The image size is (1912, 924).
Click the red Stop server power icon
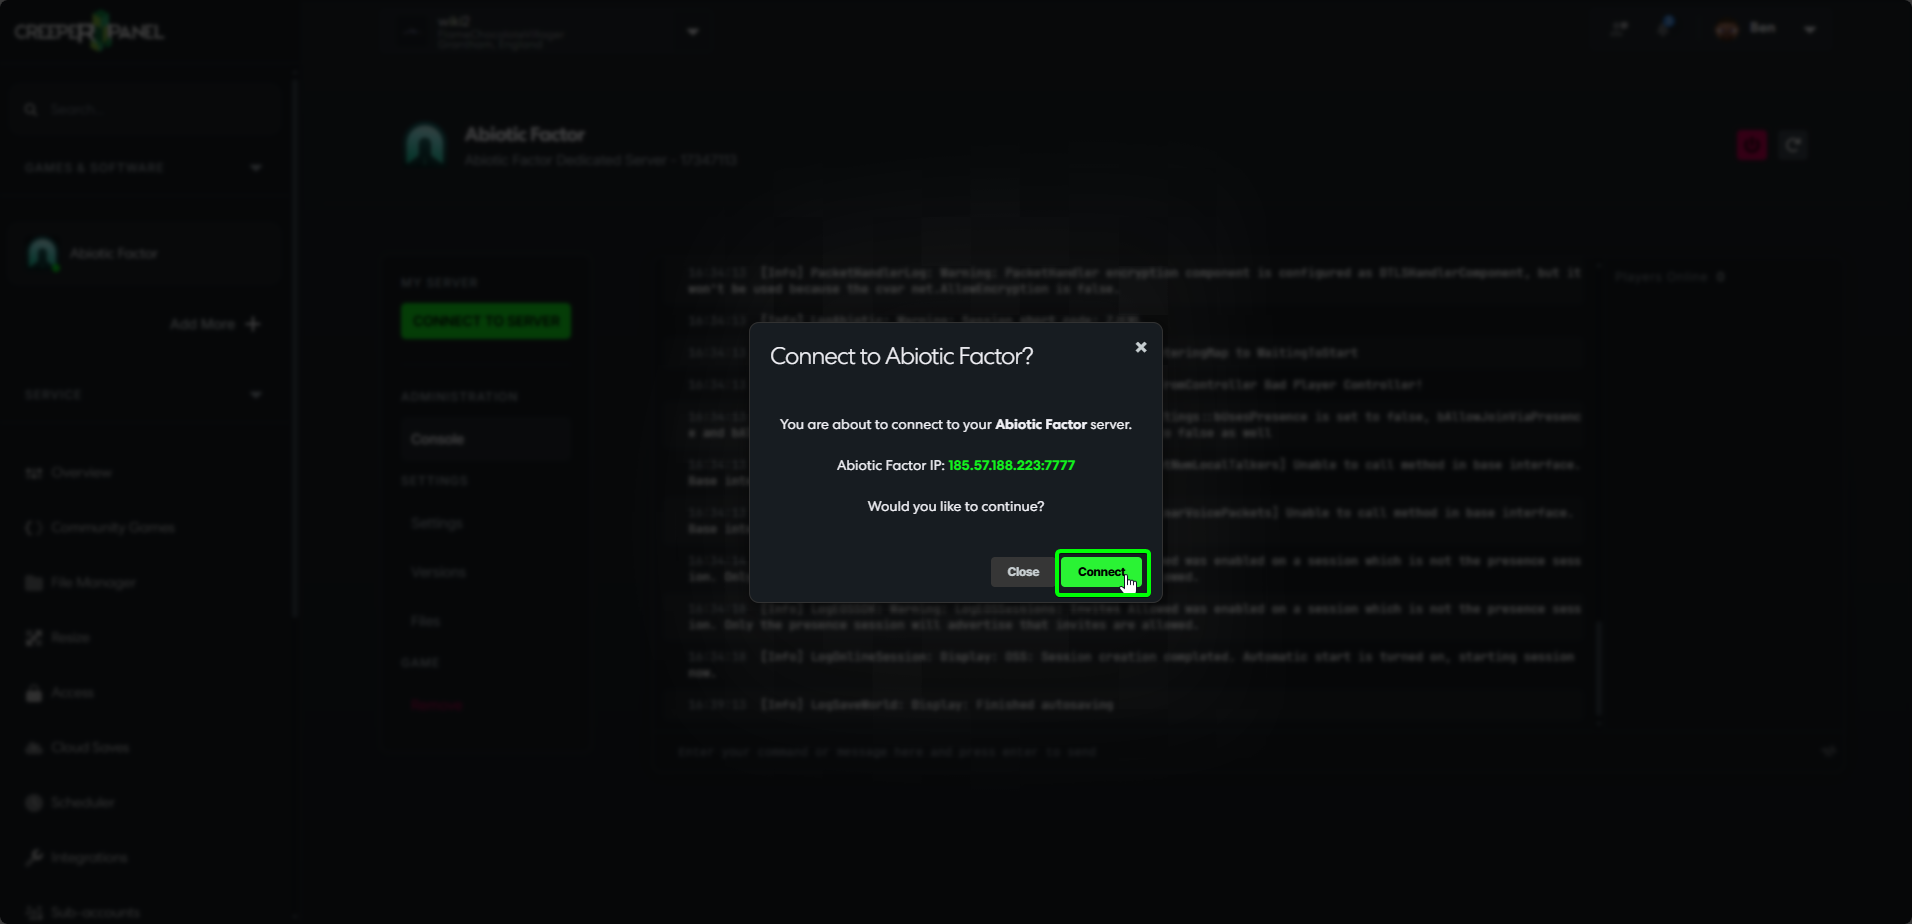1751,145
